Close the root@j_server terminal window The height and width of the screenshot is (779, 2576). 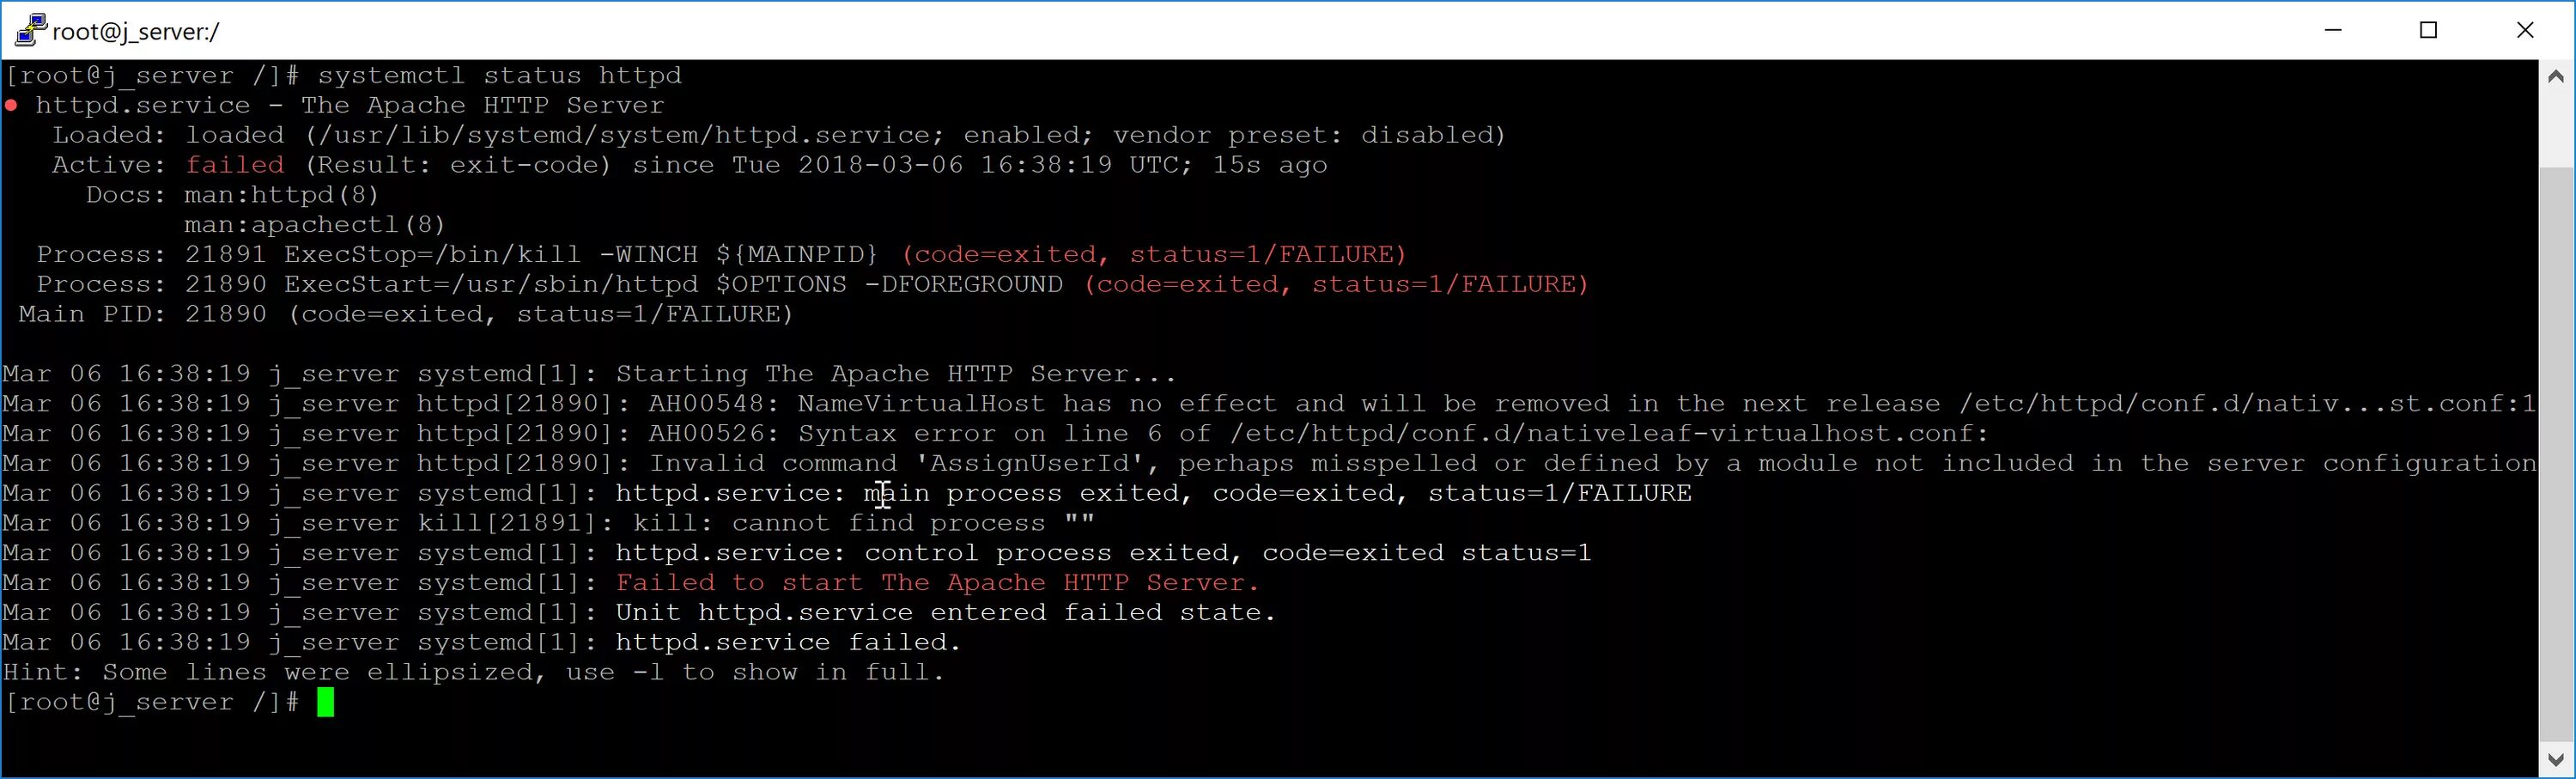point(2525,30)
